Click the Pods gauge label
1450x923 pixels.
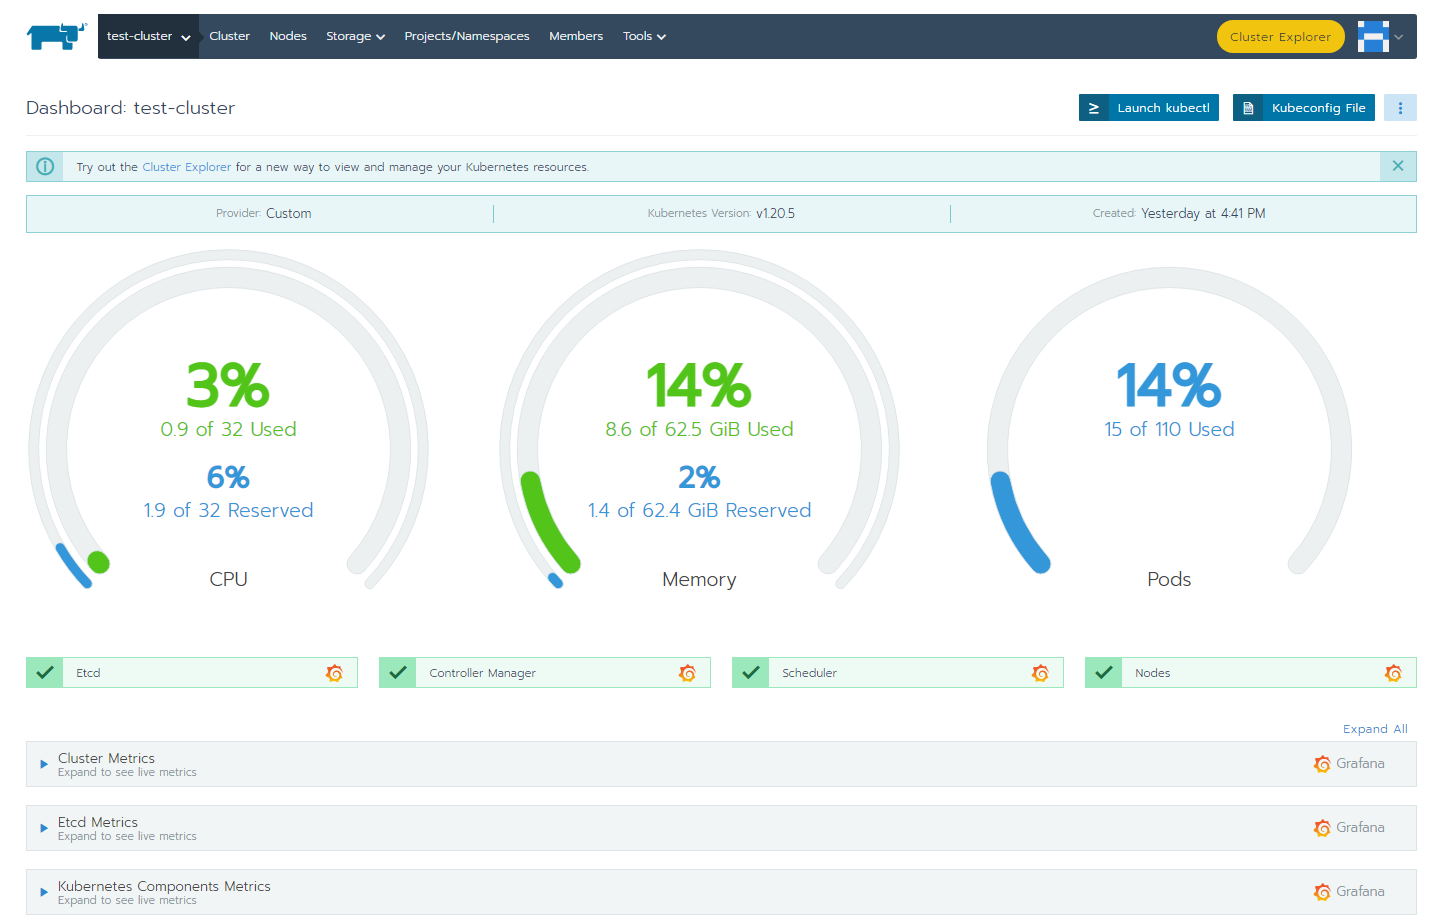(x=1169, y=579)
